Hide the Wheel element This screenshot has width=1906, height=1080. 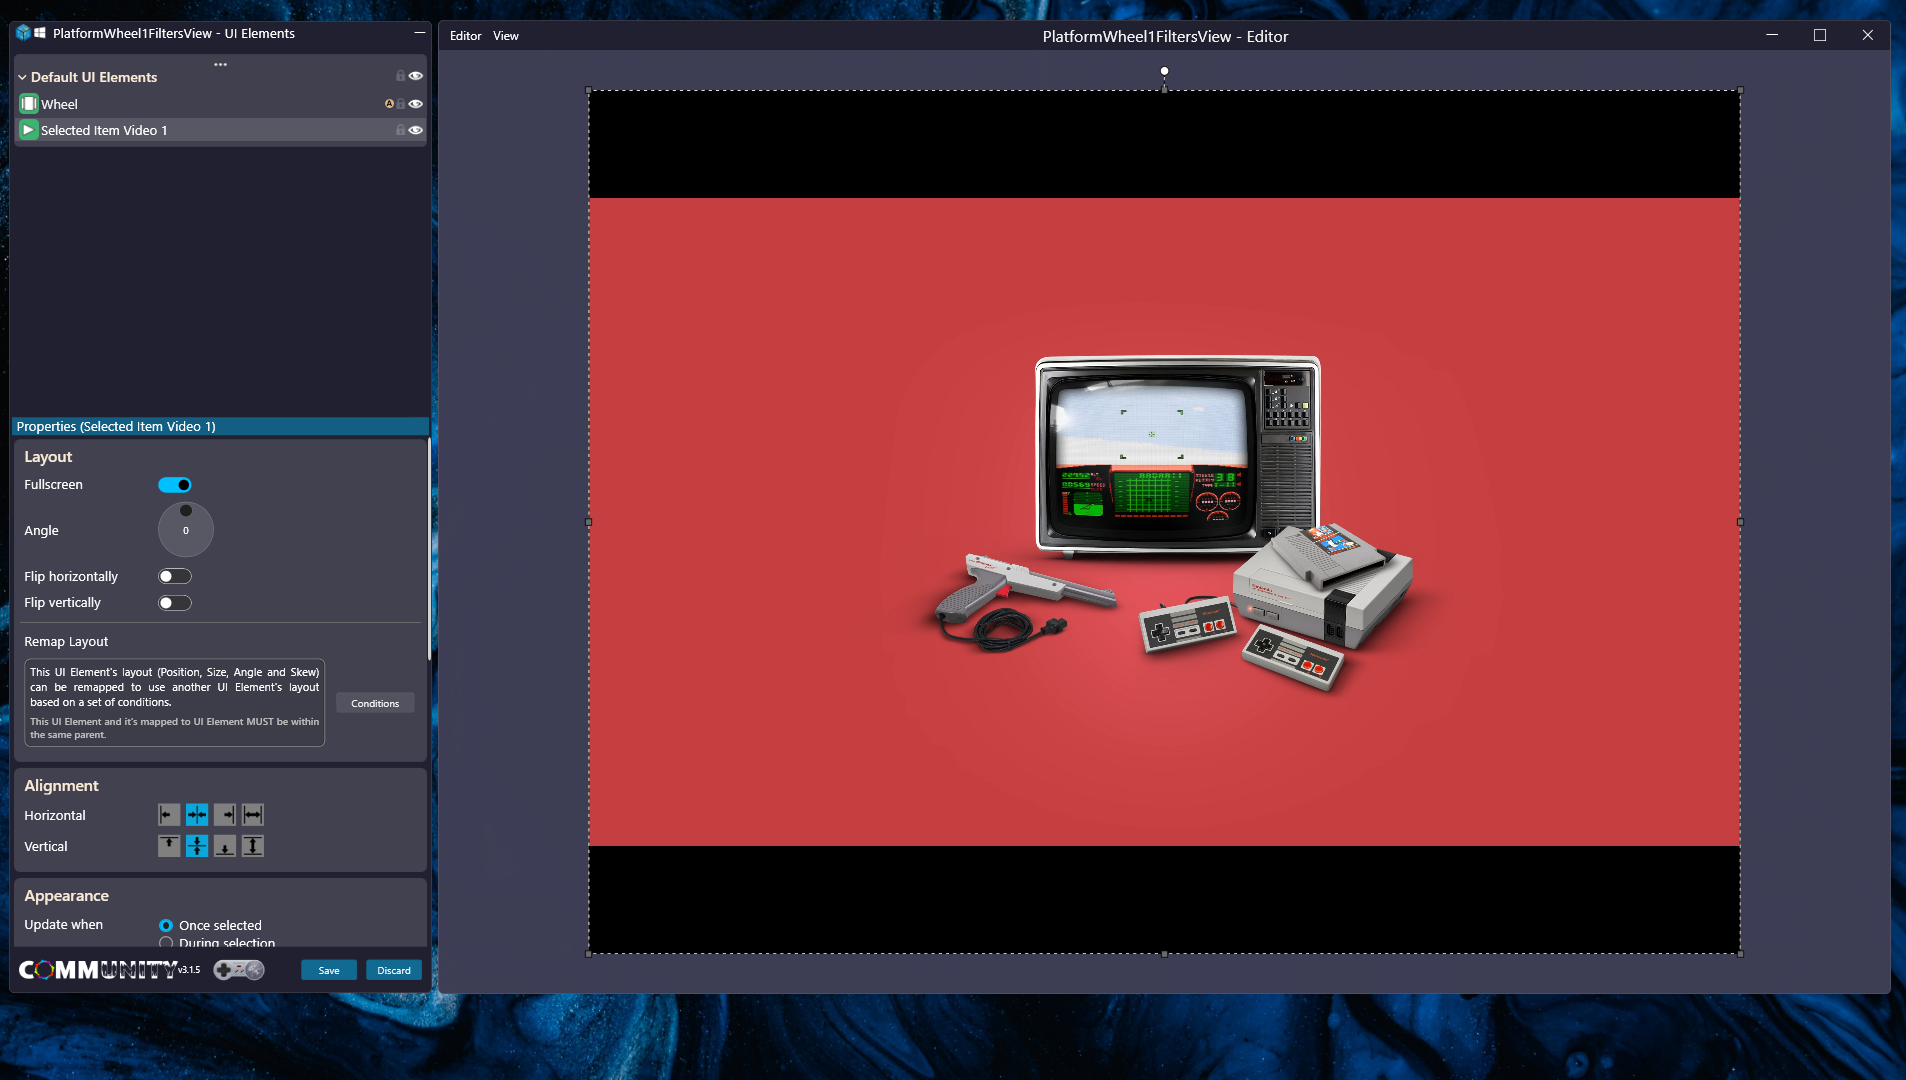coord(416,104)
